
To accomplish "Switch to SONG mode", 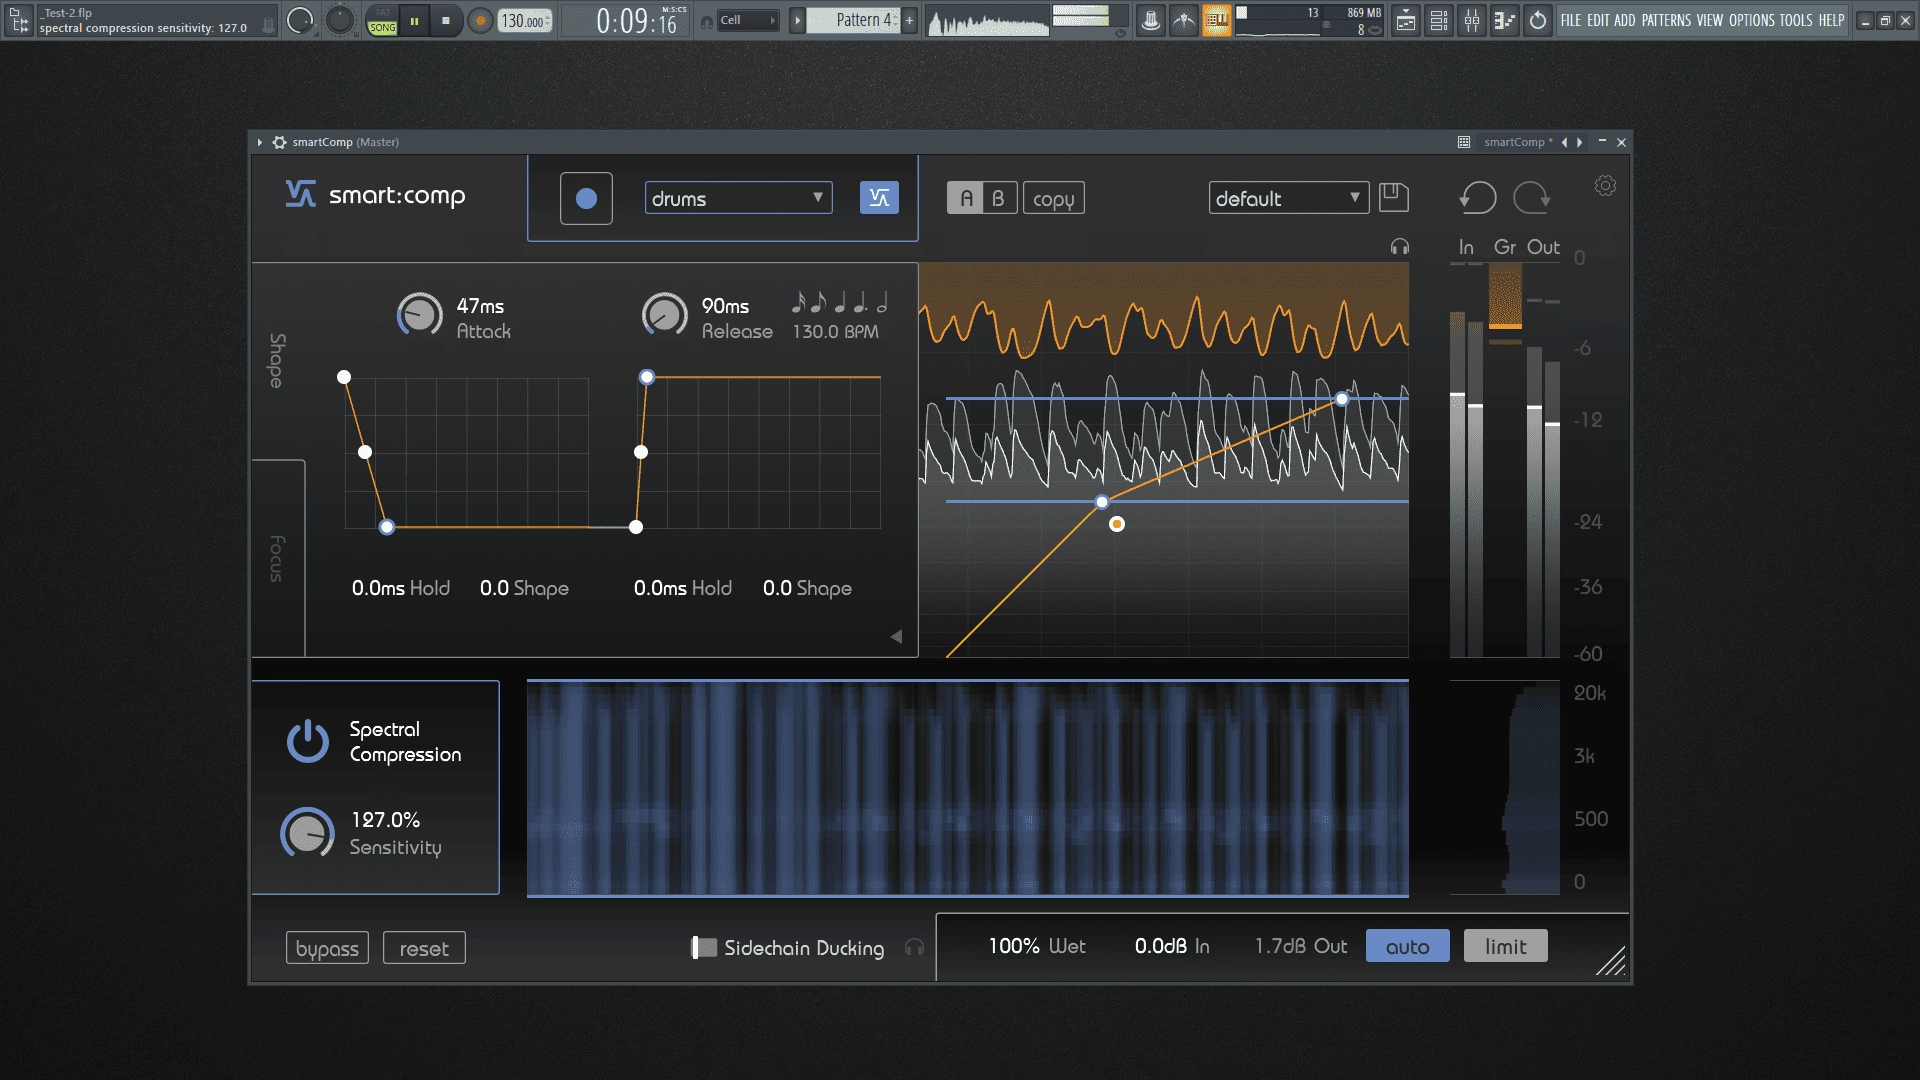I will click(383, 27).
